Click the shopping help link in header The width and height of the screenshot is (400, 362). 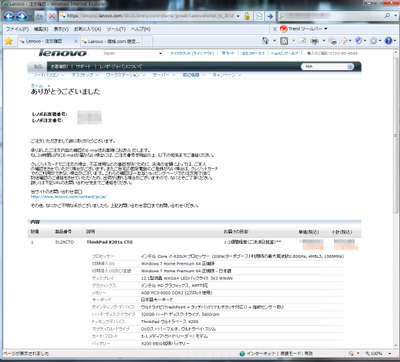pyautogui.click(x=284, y=53)
